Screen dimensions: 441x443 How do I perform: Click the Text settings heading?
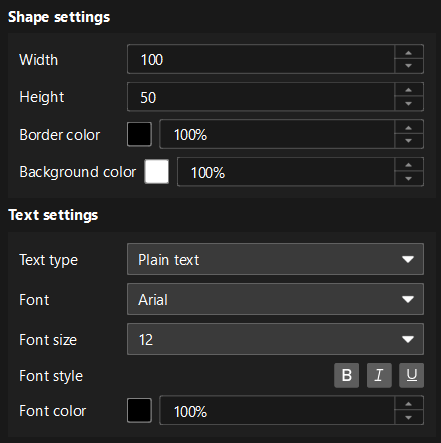53,215
